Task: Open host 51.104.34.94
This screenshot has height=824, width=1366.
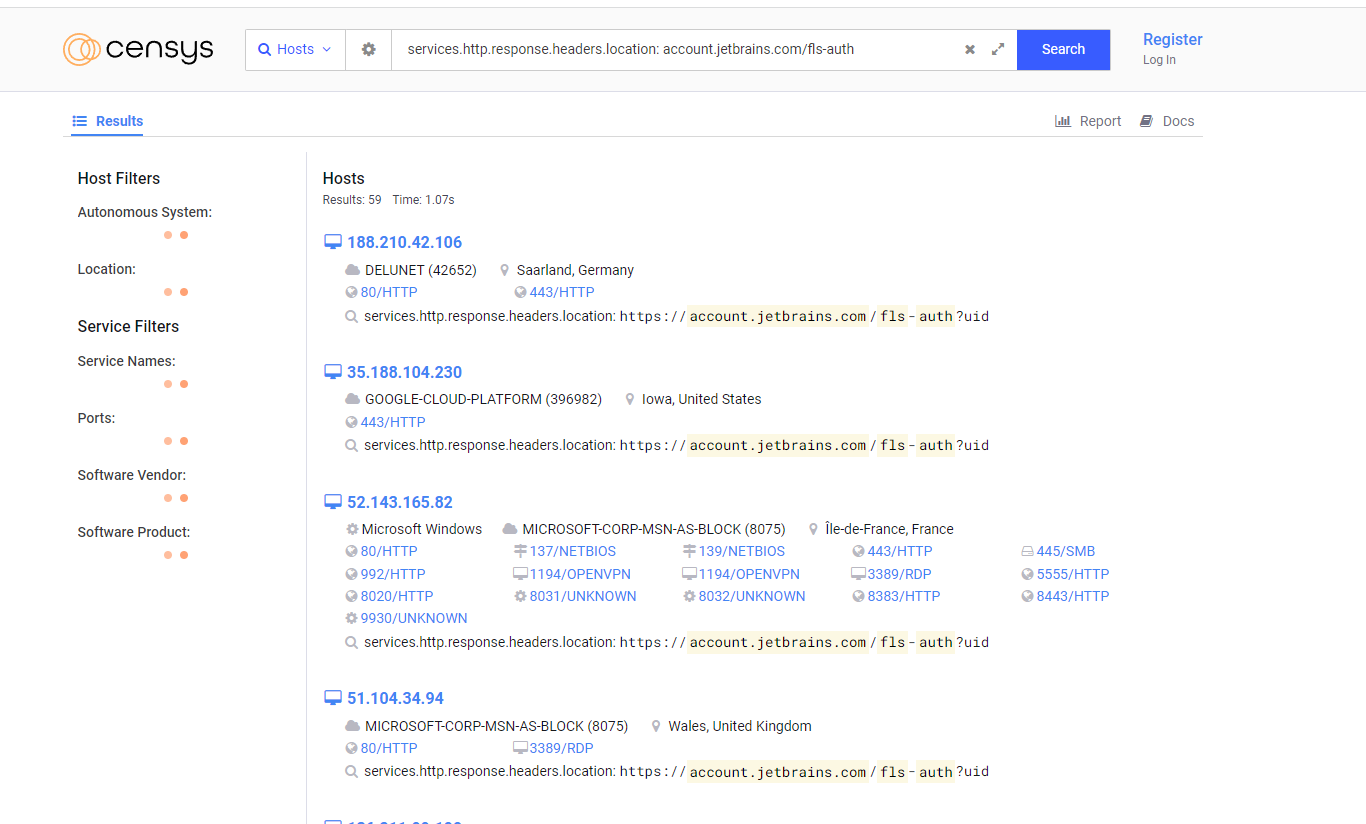Action: 395,698
